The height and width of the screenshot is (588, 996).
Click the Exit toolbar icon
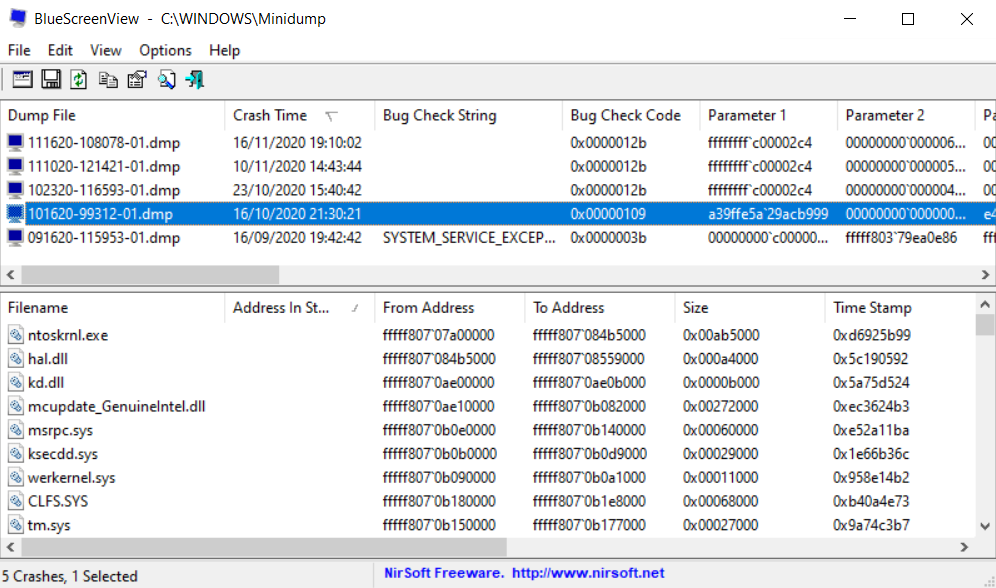[x=195, y=79]
